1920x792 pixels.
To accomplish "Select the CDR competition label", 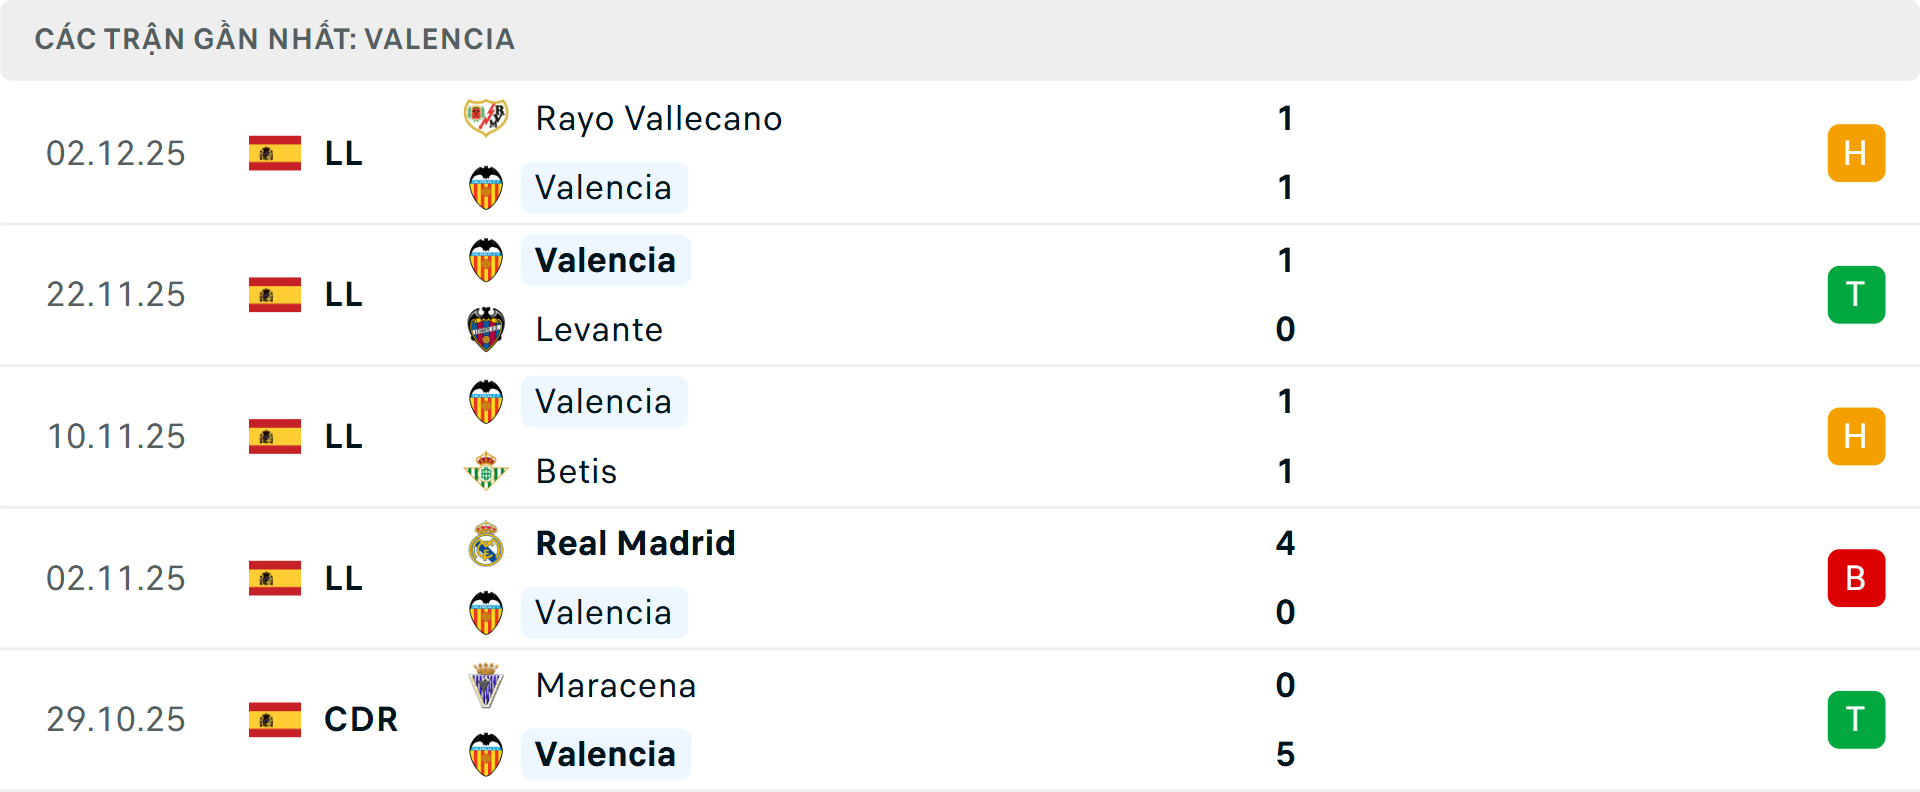I will pos(361,719).
